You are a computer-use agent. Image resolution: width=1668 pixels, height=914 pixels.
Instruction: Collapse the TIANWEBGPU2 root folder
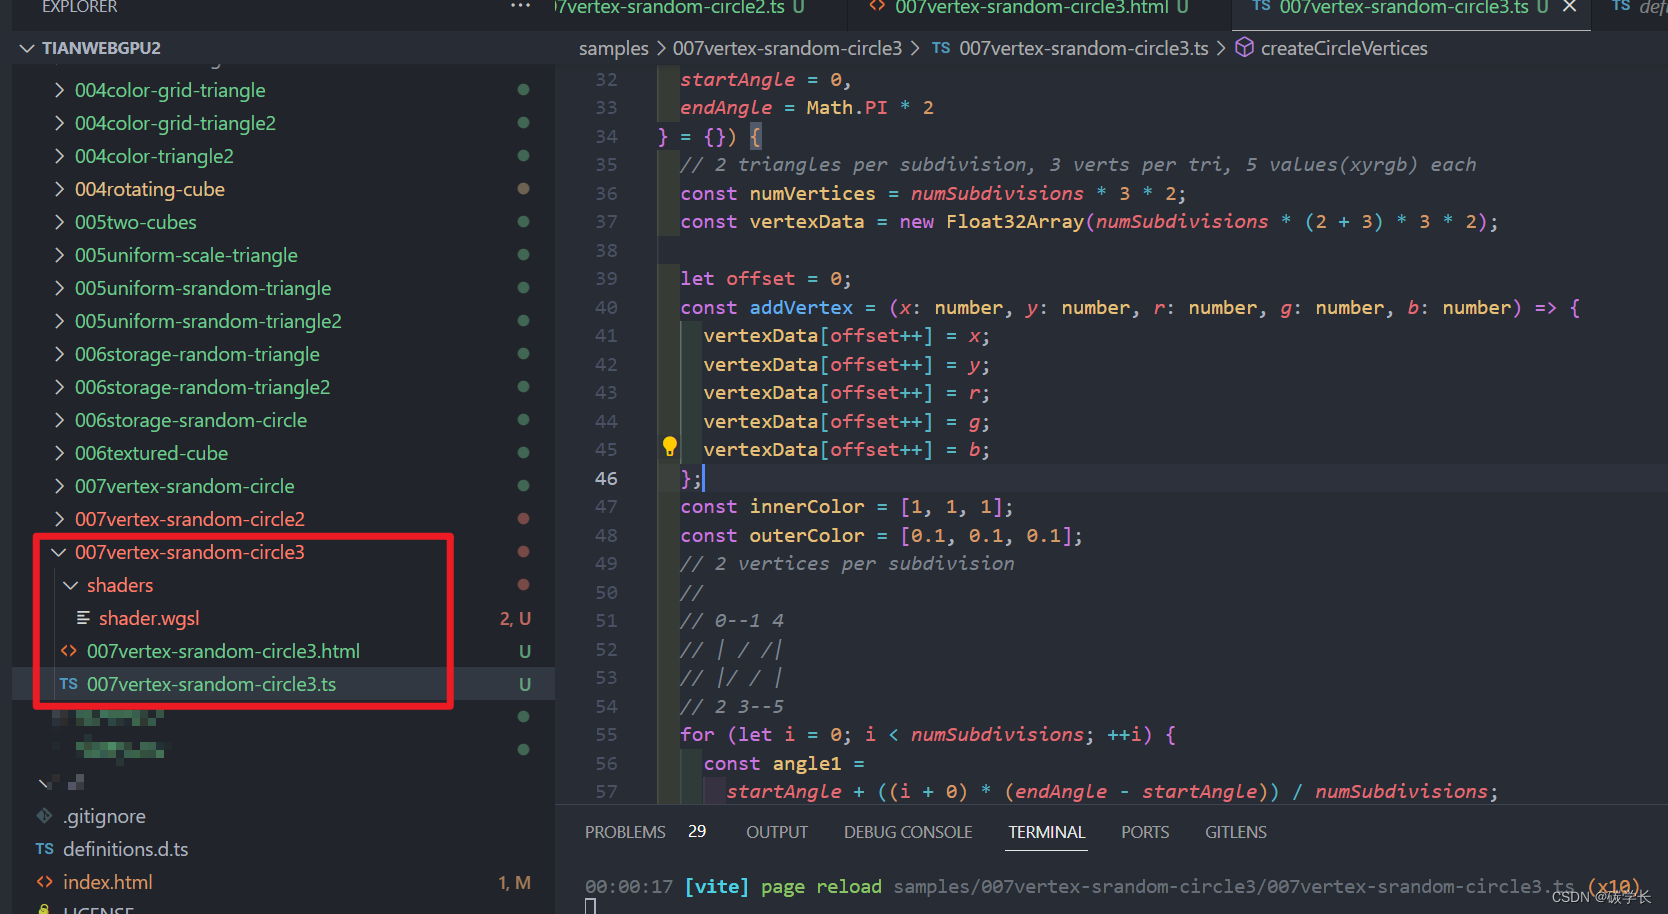click(x=27, y=48)
